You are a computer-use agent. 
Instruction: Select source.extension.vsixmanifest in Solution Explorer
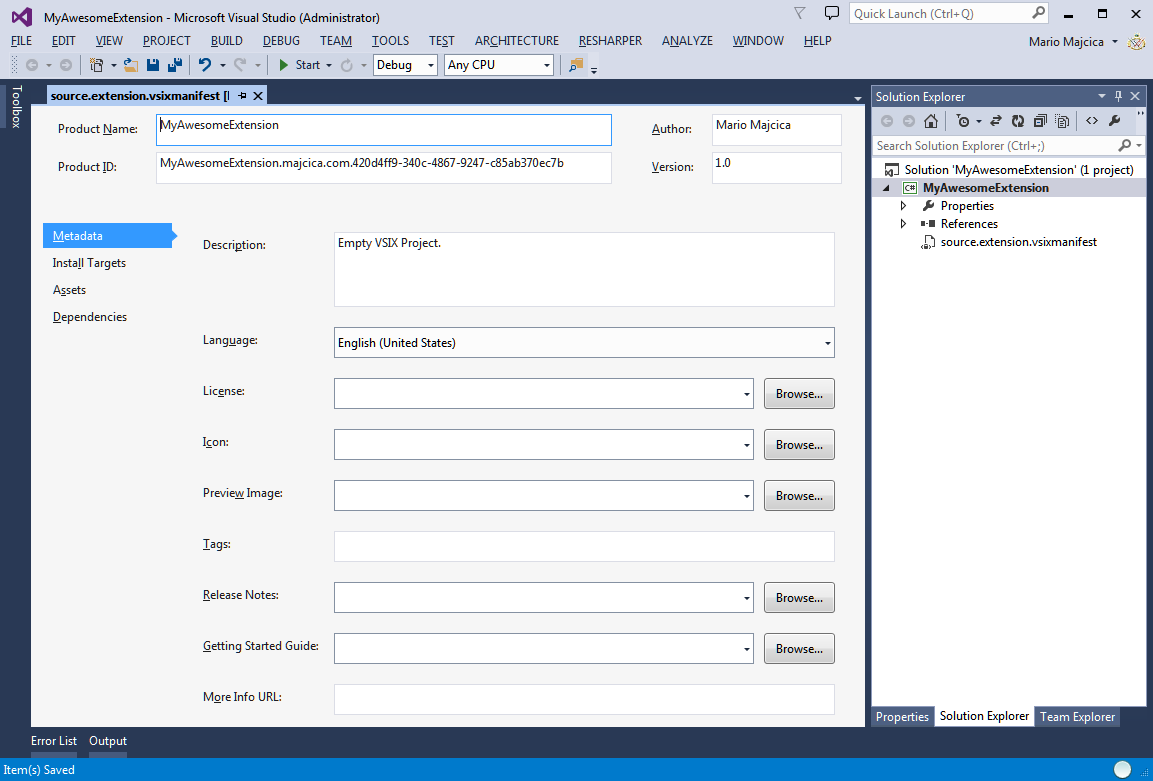pyautogui.click(x=1018, y=242)
